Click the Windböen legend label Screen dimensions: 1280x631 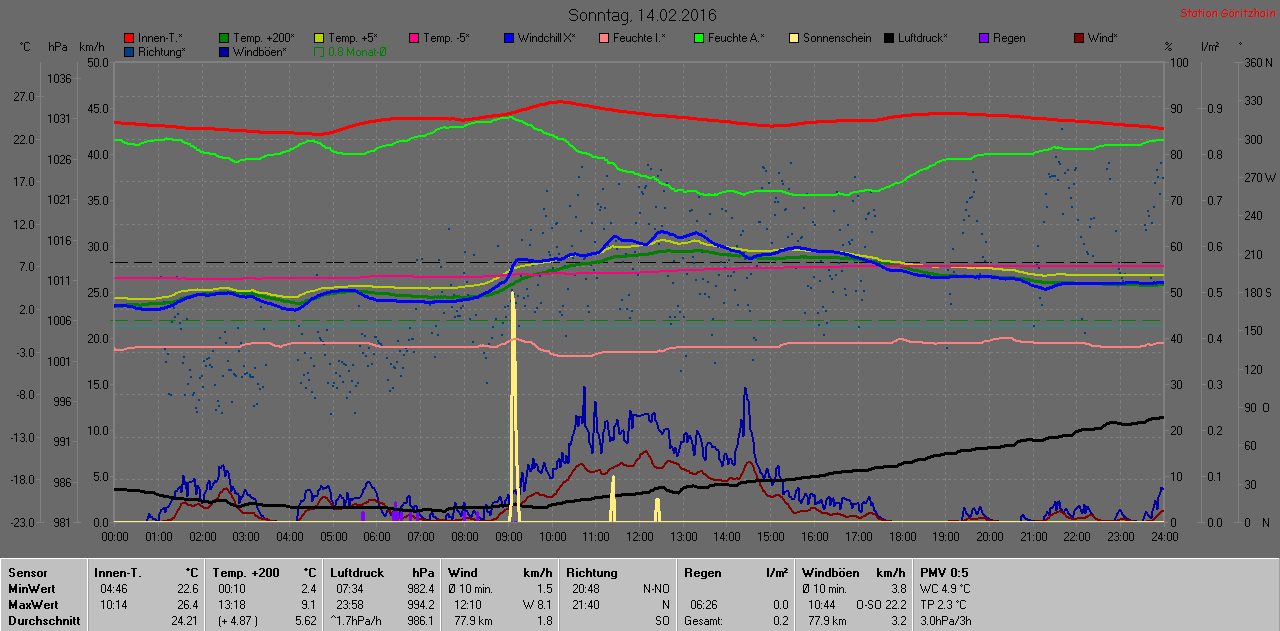pos(259,52)
